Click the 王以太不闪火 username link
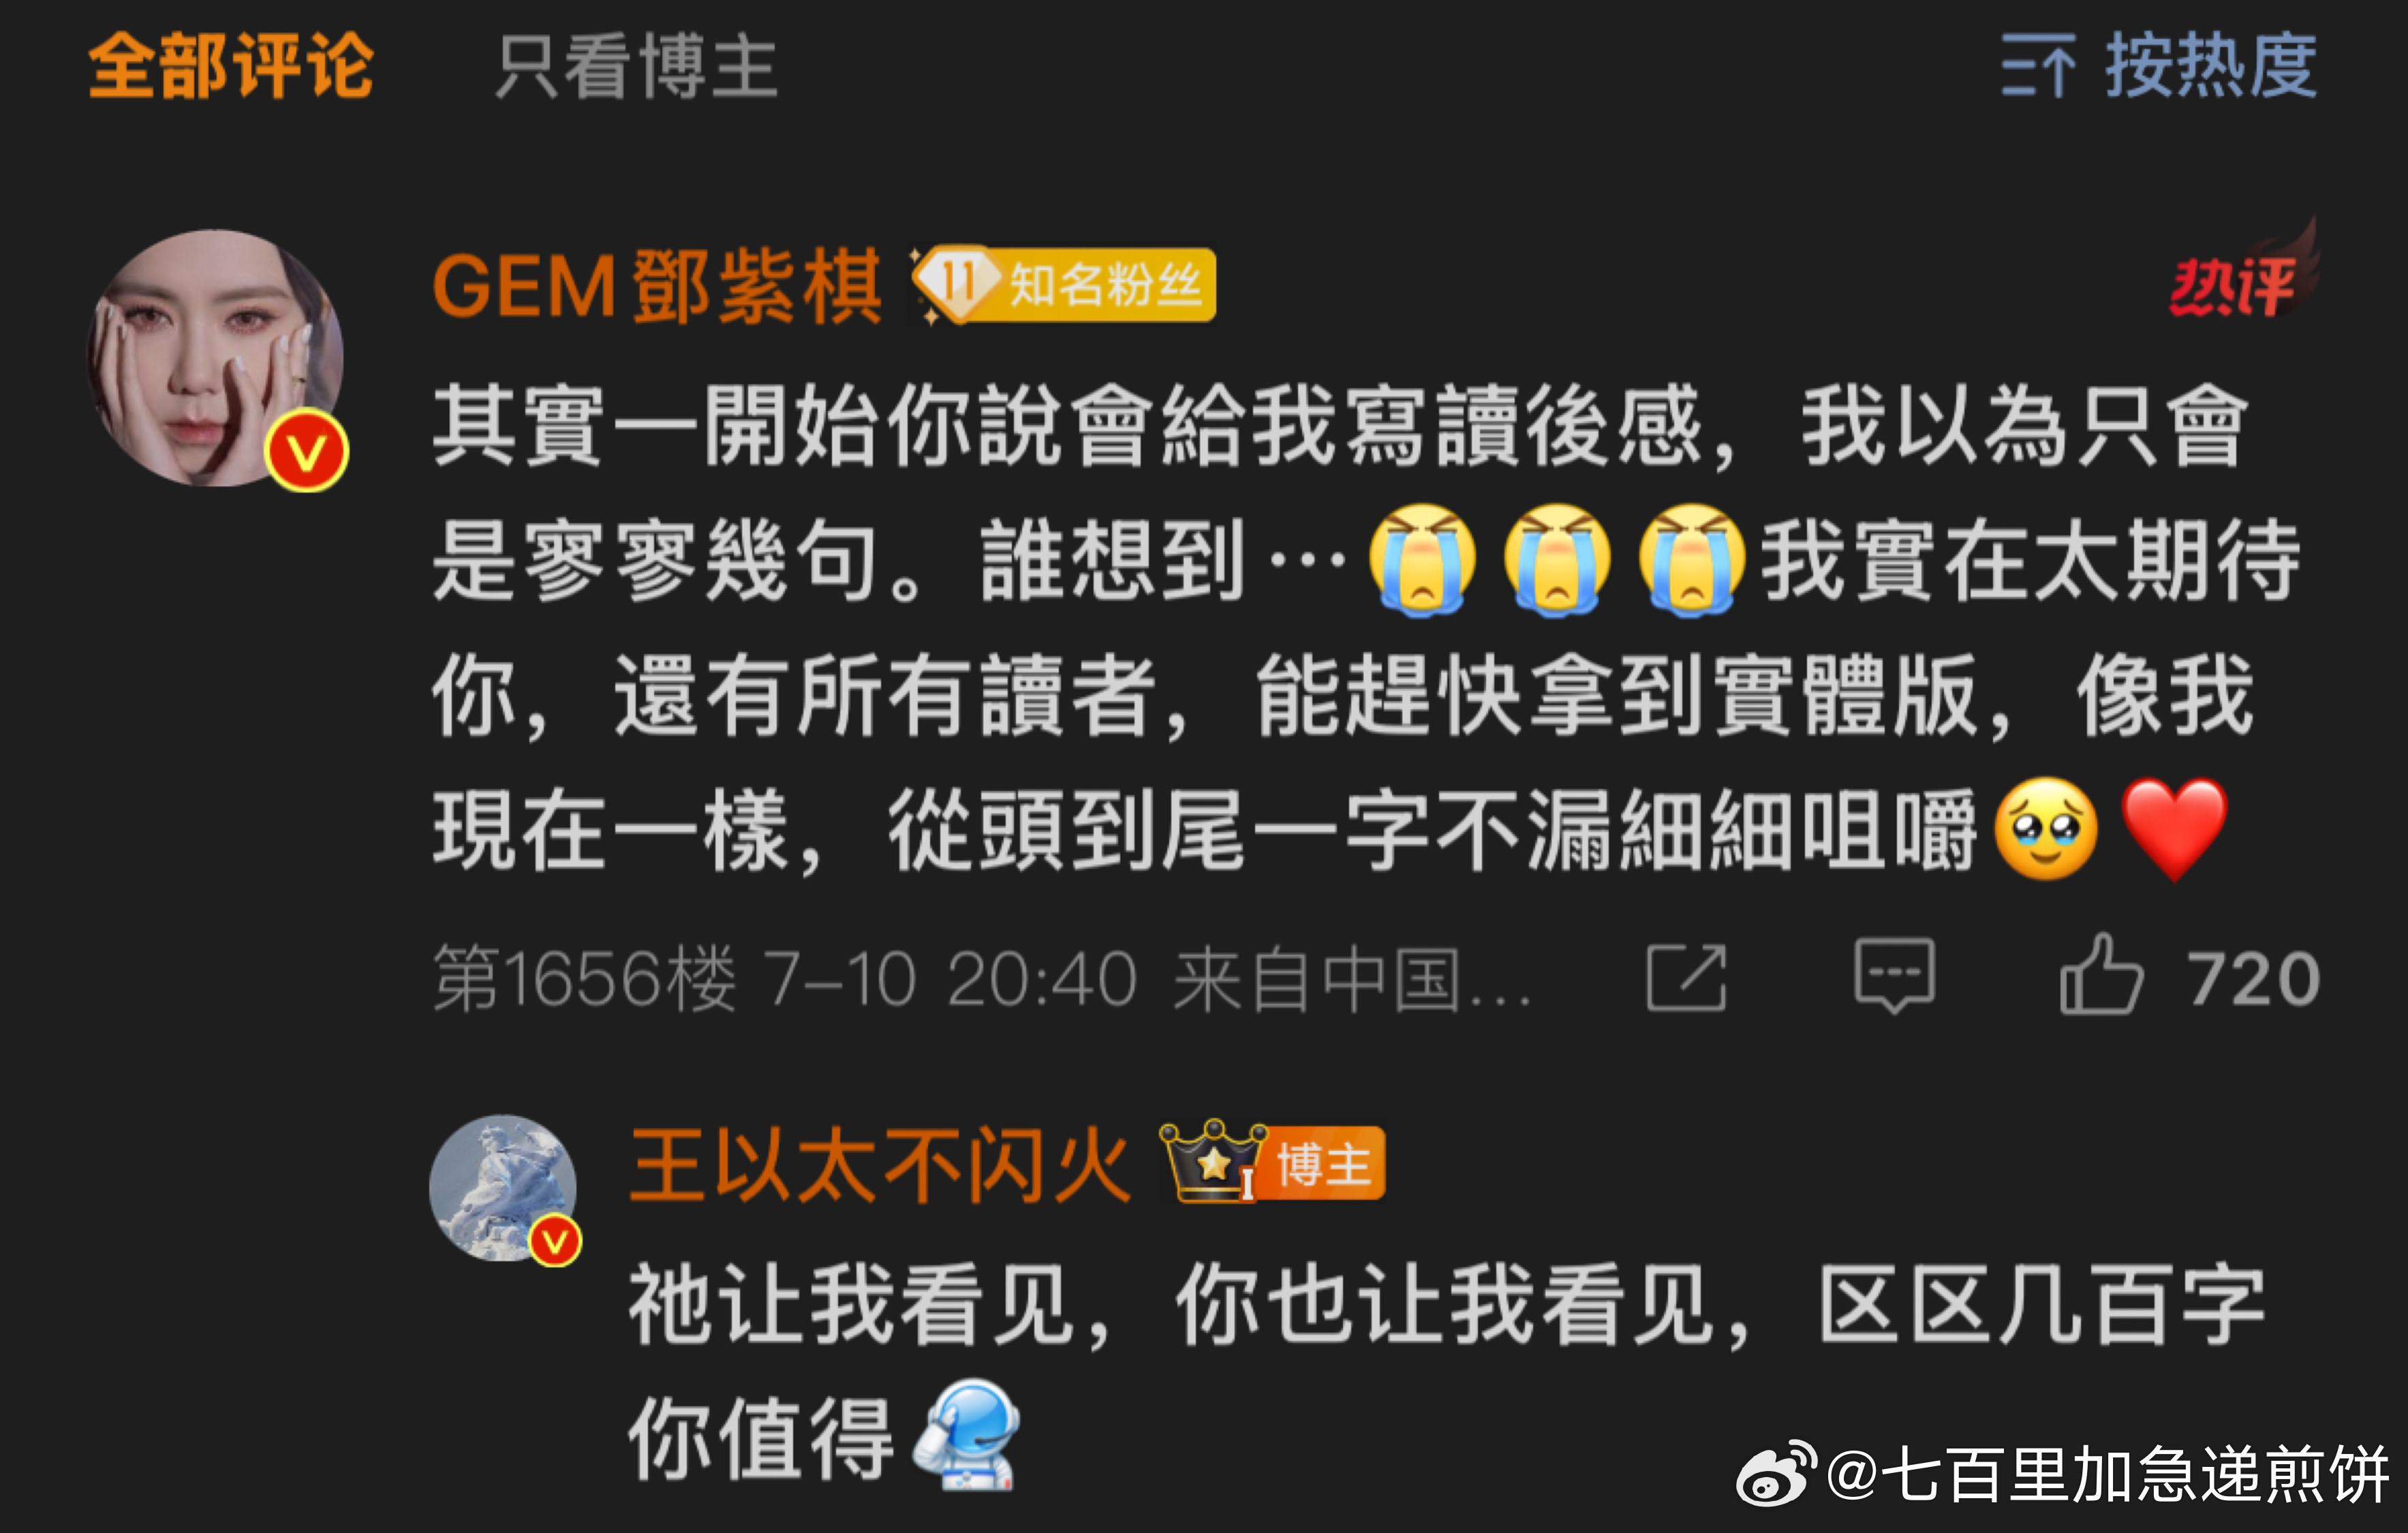This screenshot has height=1533, width=2408. 880,1165
